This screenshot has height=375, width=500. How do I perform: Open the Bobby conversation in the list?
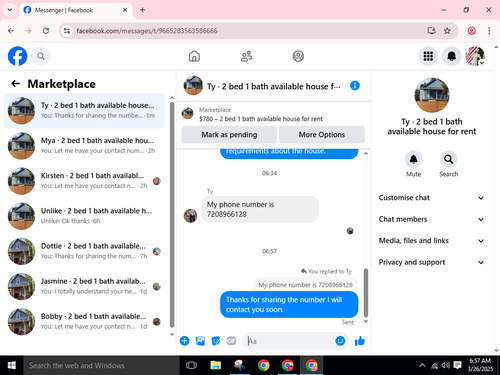(x=84, y=322)
